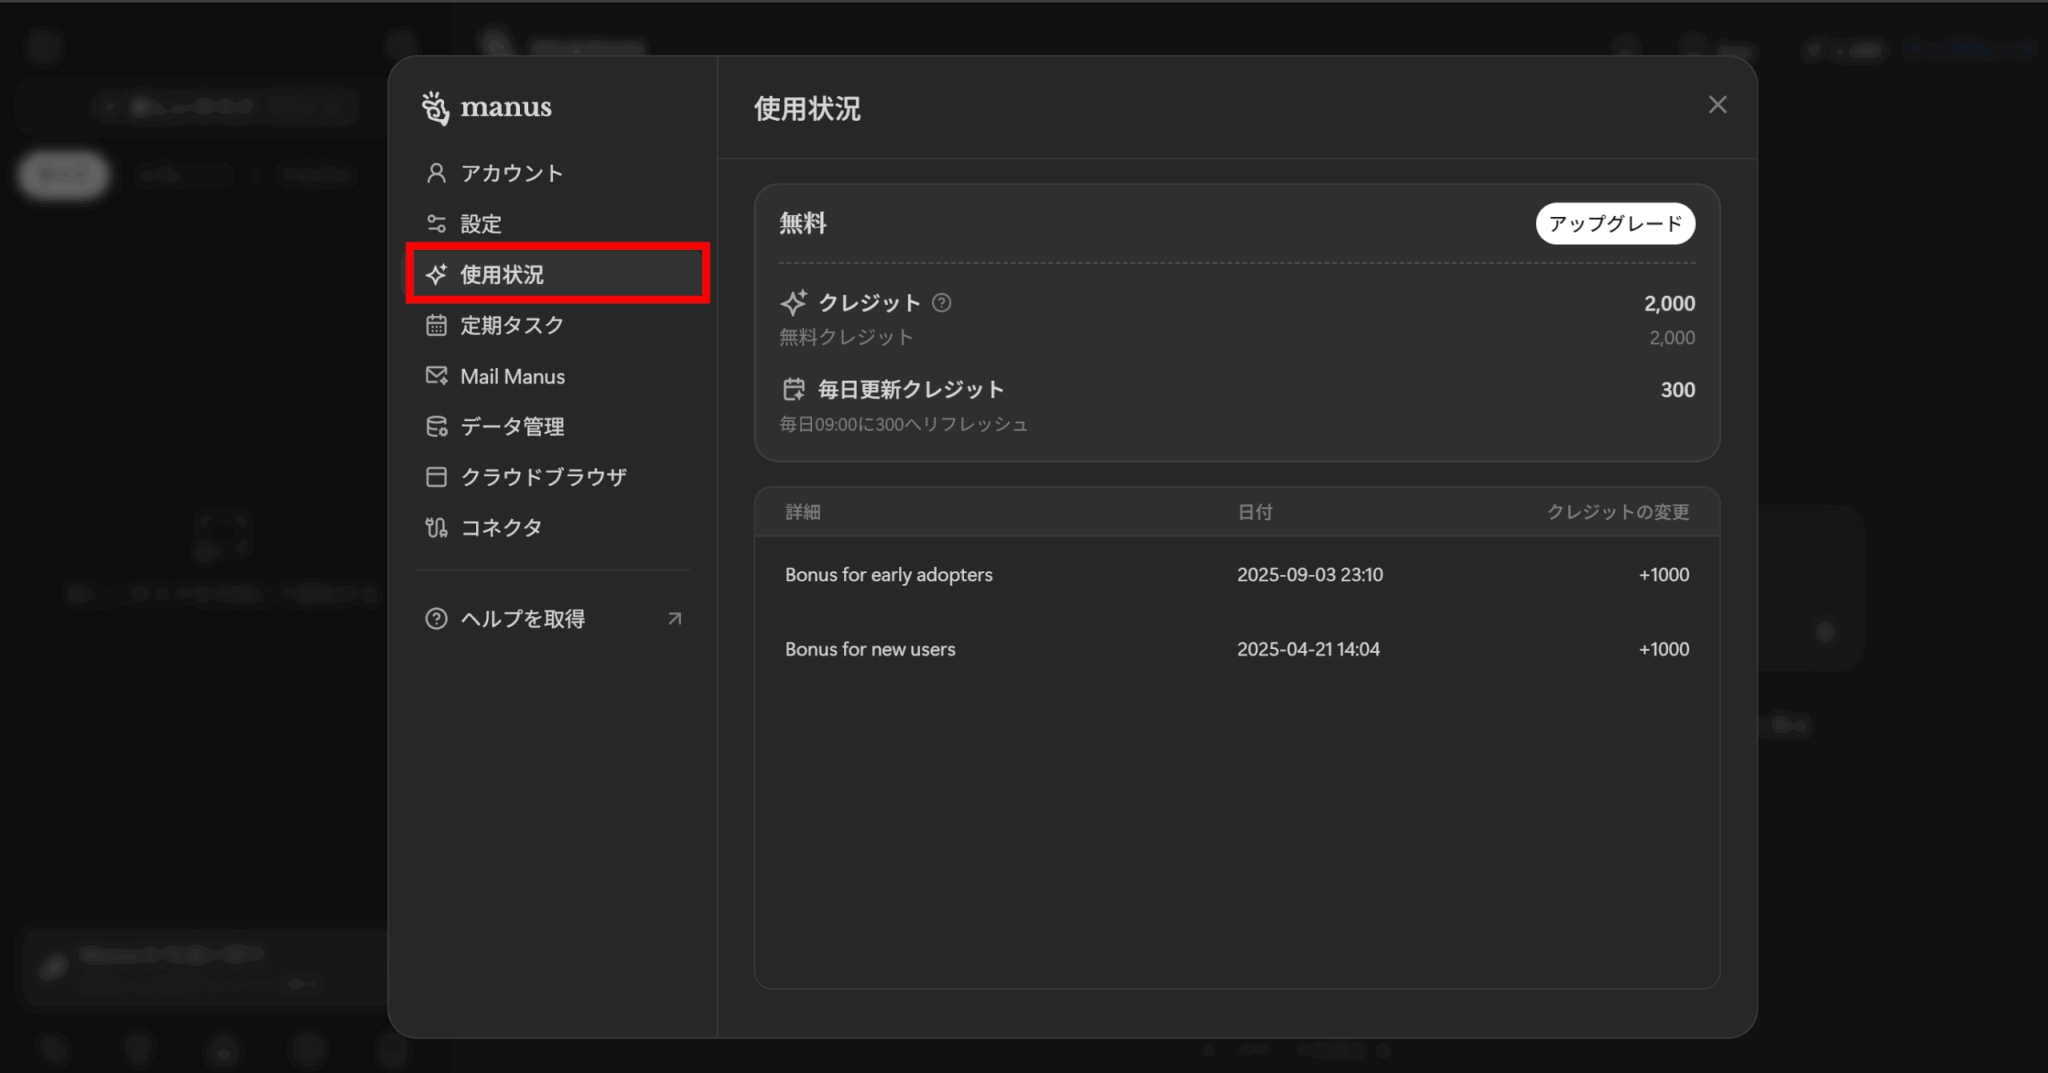Click the manus hand logo icon
Screen dimensions: 2048x1073
[436, 108]
